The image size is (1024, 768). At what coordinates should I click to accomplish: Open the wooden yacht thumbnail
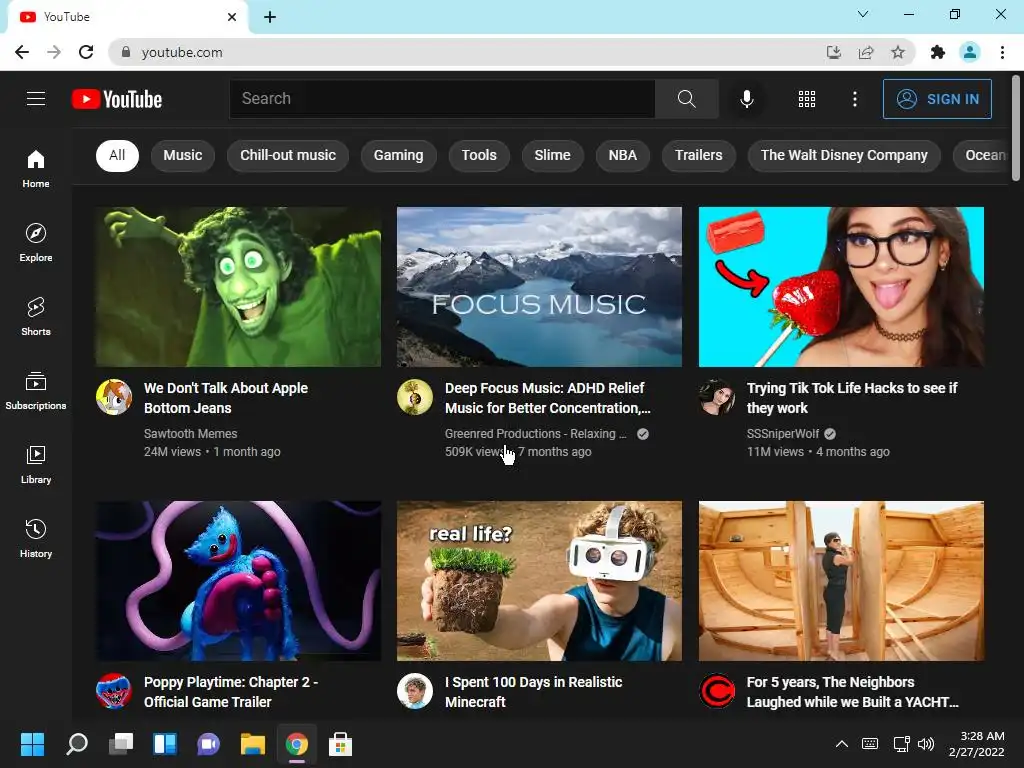pos(841,581)
